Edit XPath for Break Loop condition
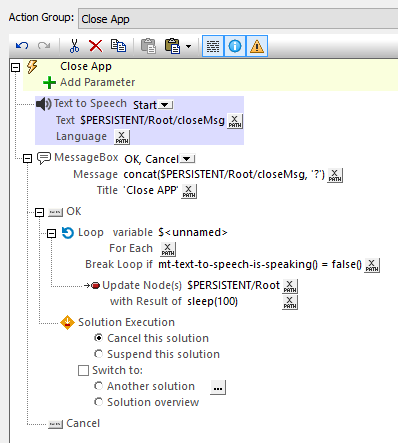This screenshot has width=398, height=443. (372, 265)
